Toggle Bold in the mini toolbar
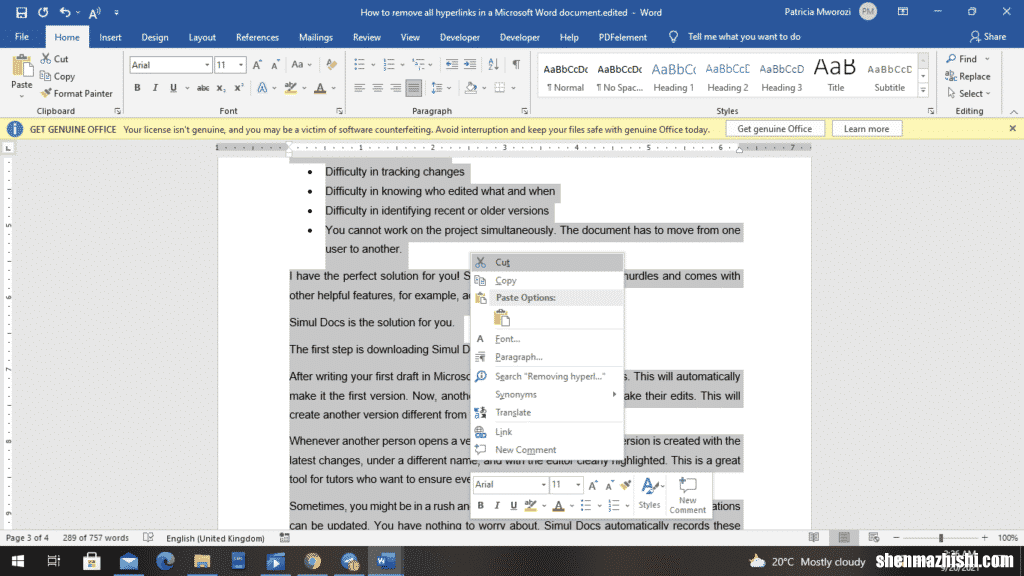 tap(481, 505)
